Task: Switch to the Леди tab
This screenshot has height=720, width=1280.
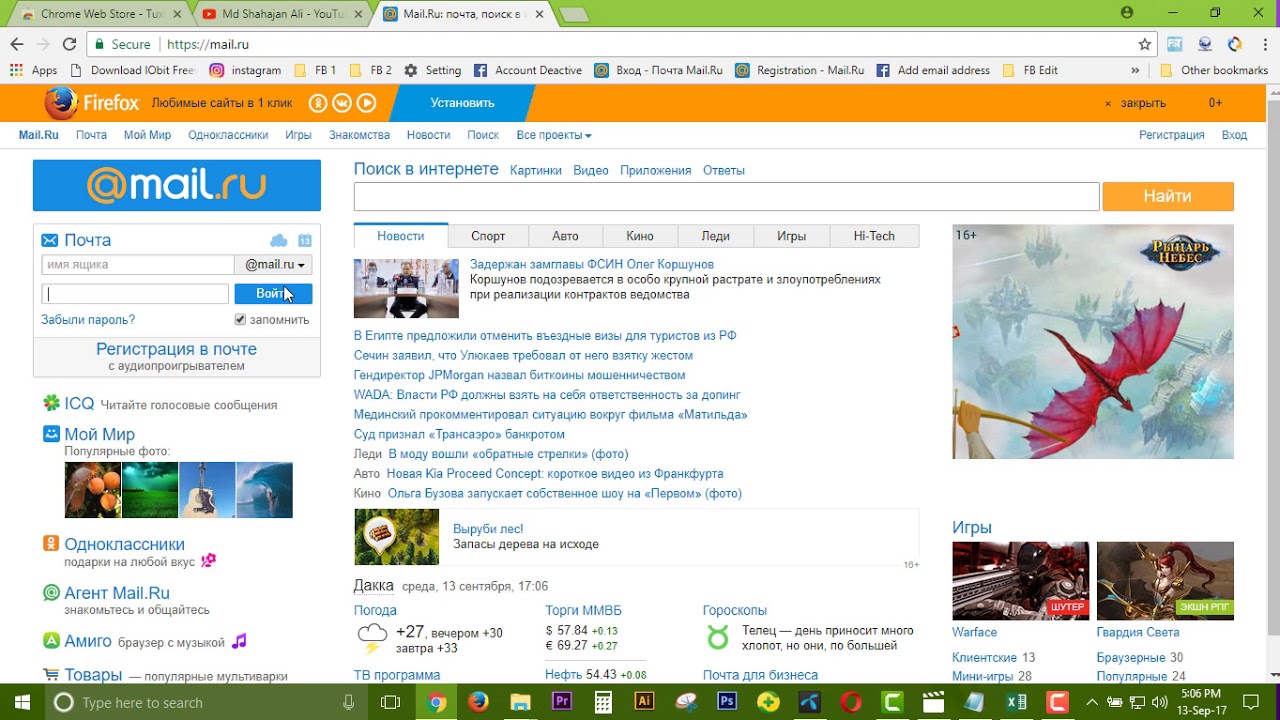Action: point(716,236)
